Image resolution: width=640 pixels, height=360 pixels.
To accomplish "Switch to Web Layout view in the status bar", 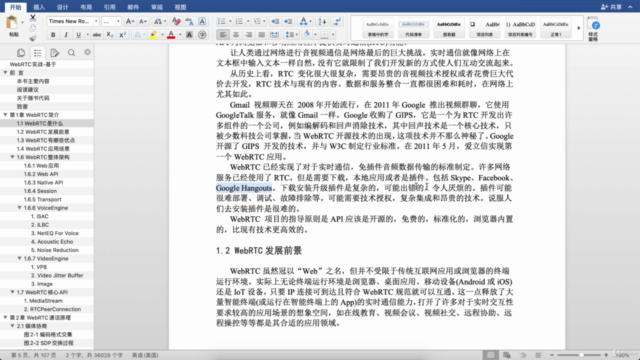I will pyautogui.click(x=507, y=355).
